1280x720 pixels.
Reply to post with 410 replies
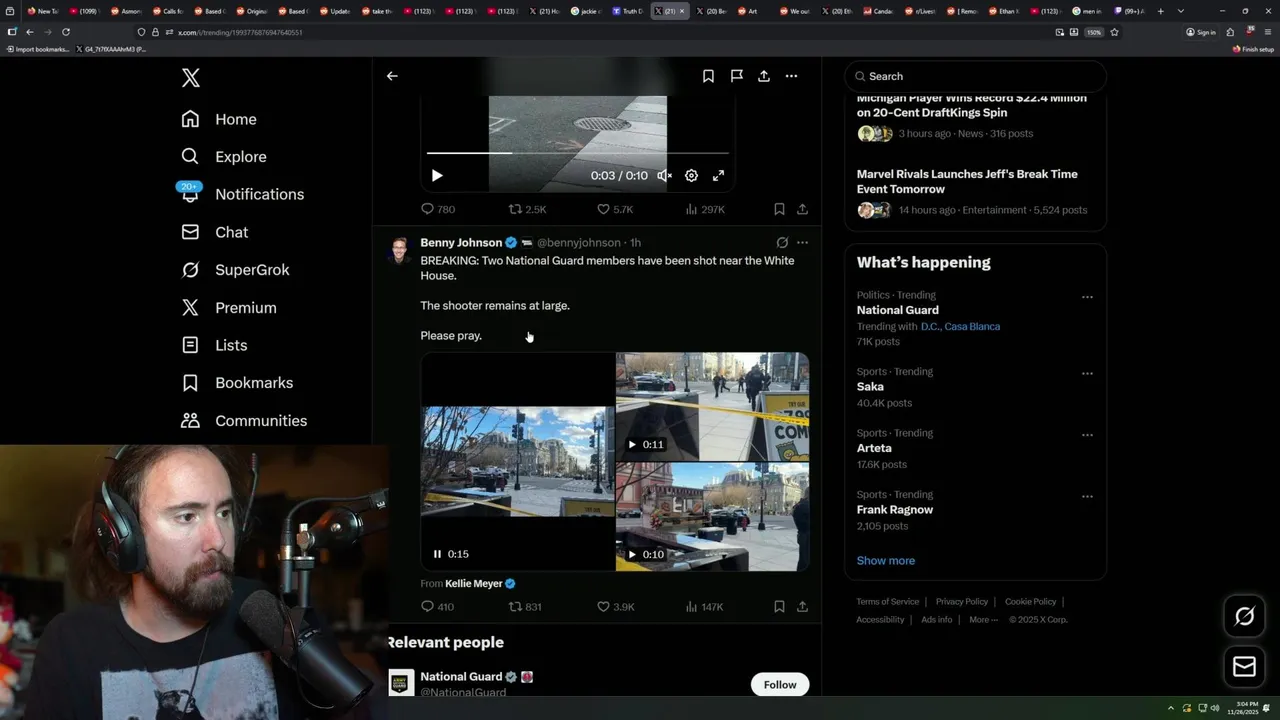point(438,606)
